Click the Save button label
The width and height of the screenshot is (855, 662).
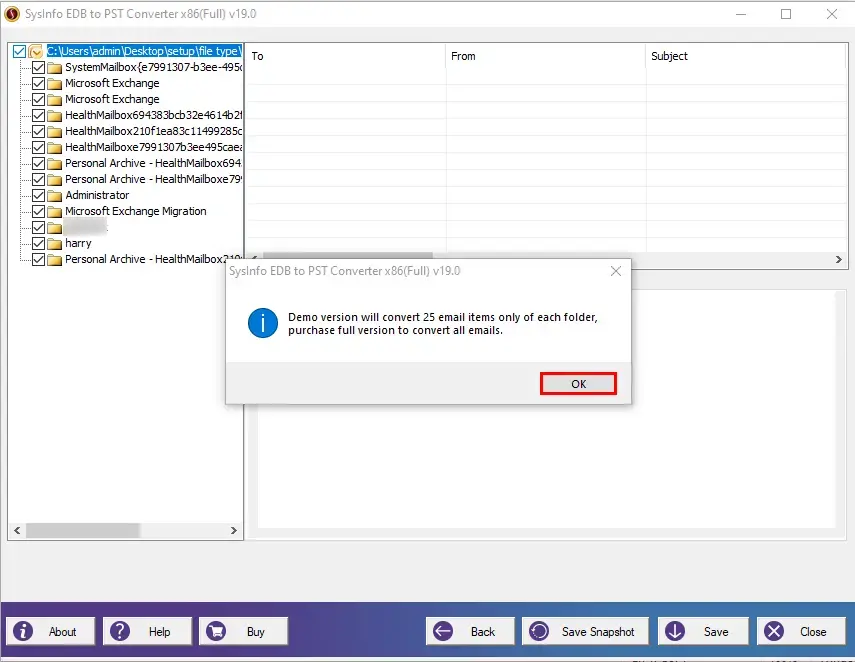pos(716,631)
